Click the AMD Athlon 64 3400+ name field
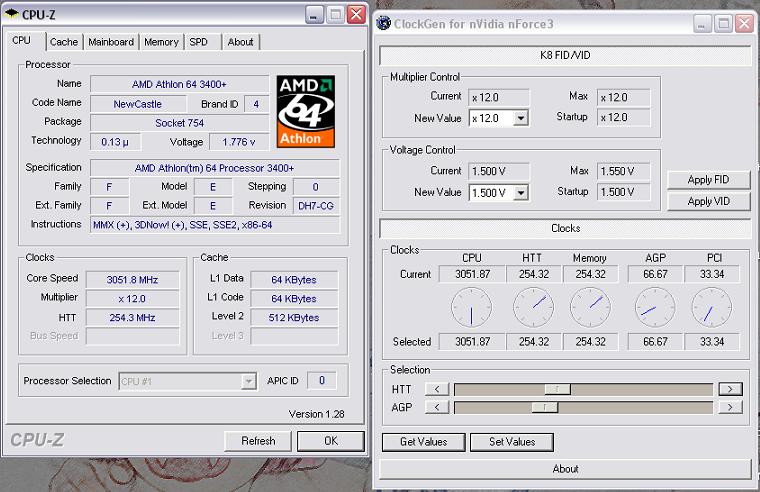Screen dimensions: 760x492 [x=179, y=84]
